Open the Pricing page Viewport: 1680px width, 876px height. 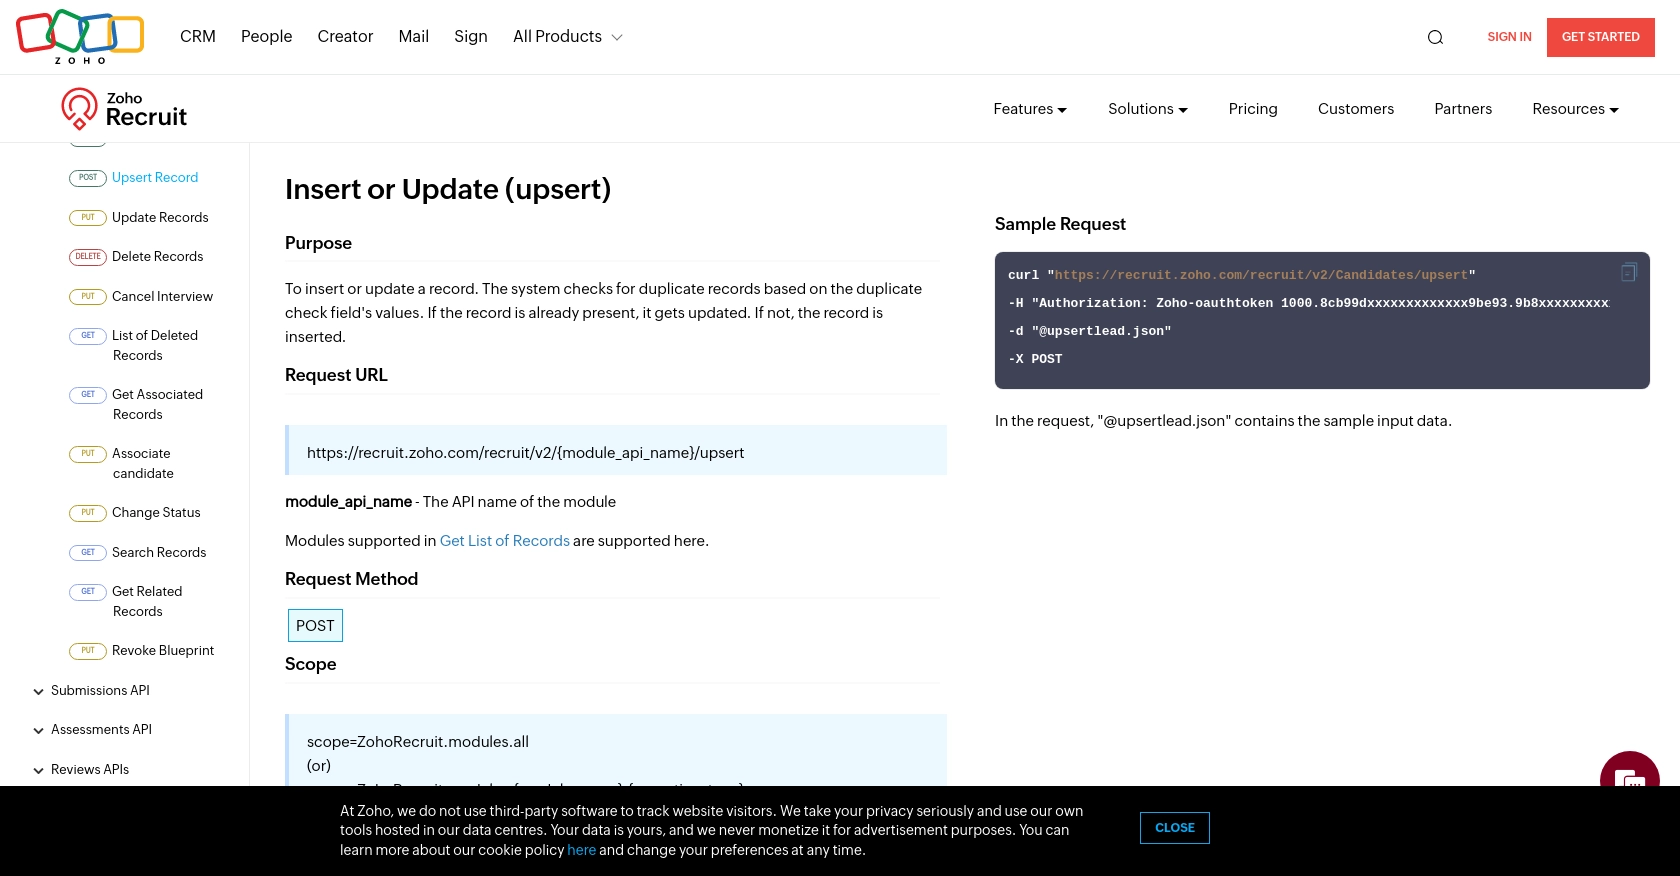point(1253,109)
